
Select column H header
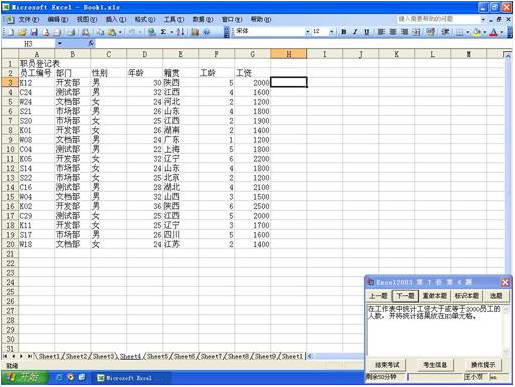coord(289,54)
